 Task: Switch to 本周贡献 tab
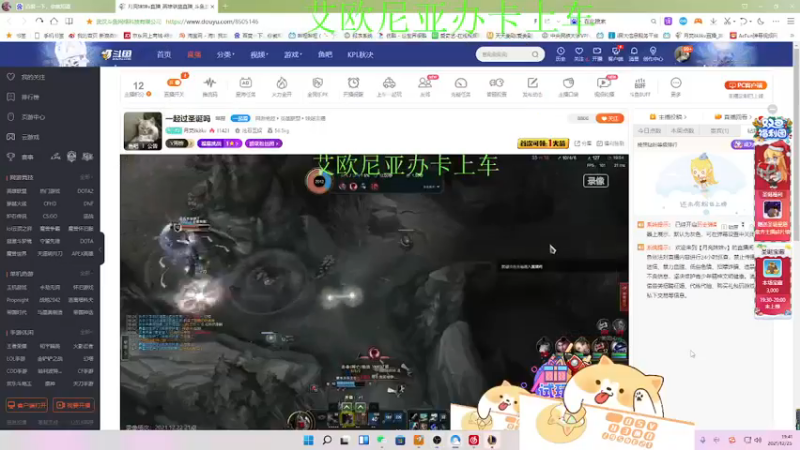(x=682, y=131)
